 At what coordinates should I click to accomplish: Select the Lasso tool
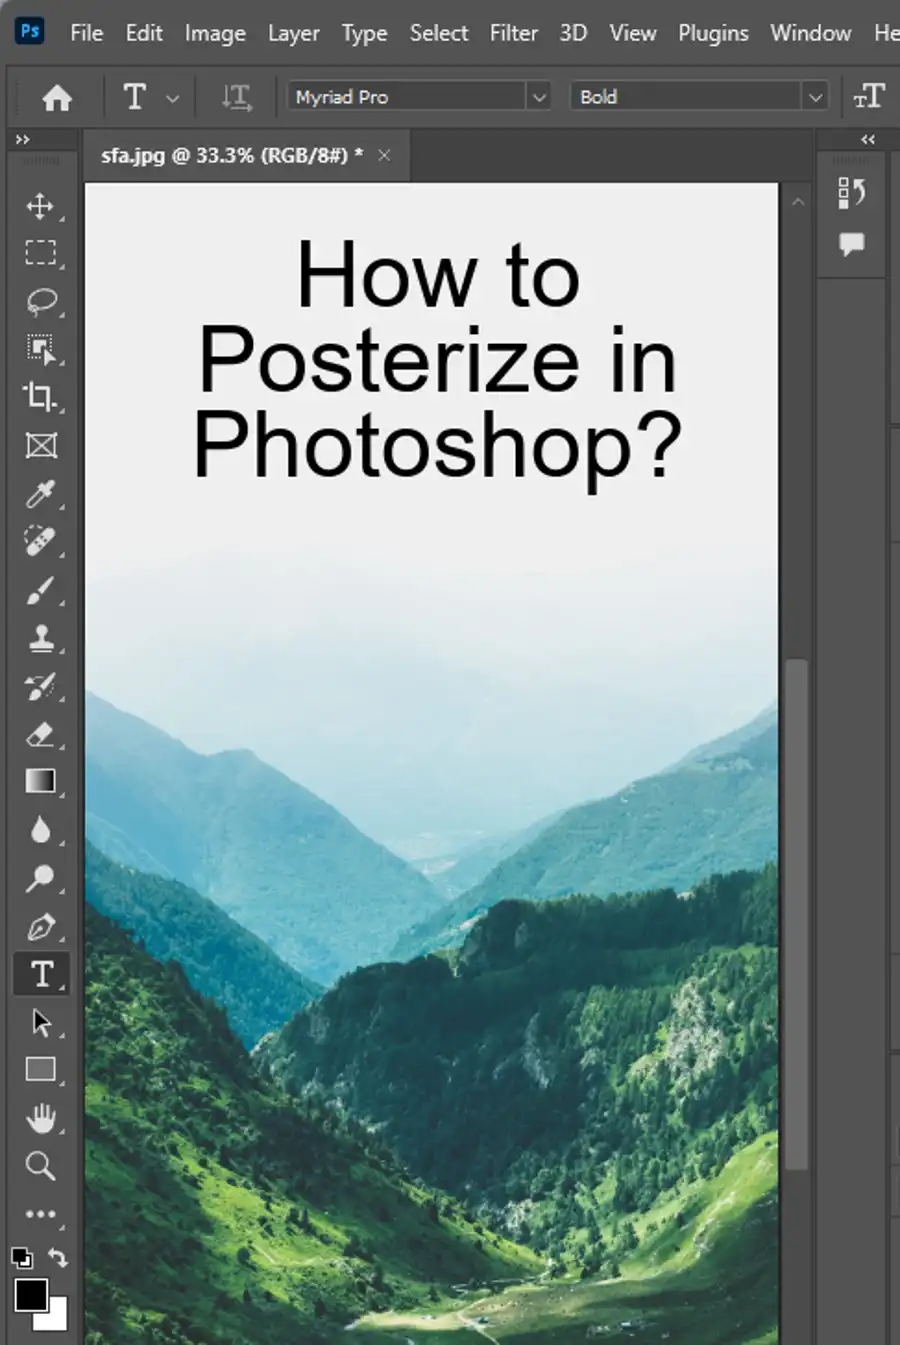[x=40, y=301]
